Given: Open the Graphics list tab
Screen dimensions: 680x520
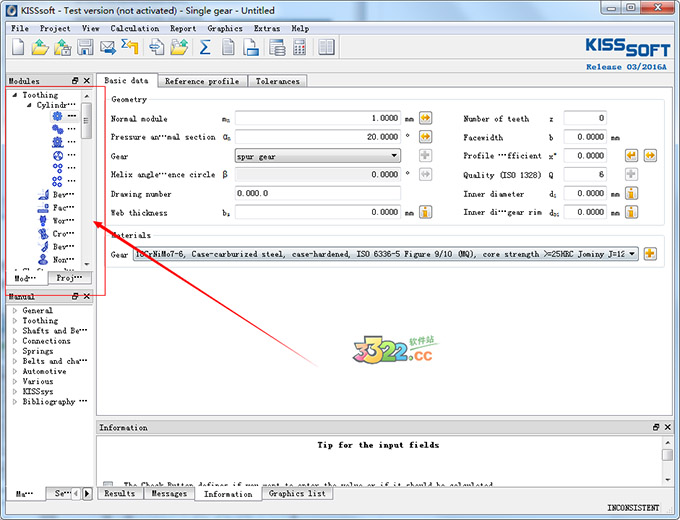Looking at the screenshot, I should (297, 494).
